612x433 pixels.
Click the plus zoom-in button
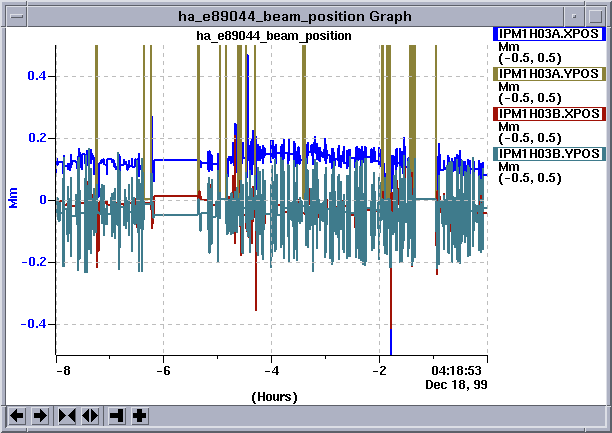(139, 415)
